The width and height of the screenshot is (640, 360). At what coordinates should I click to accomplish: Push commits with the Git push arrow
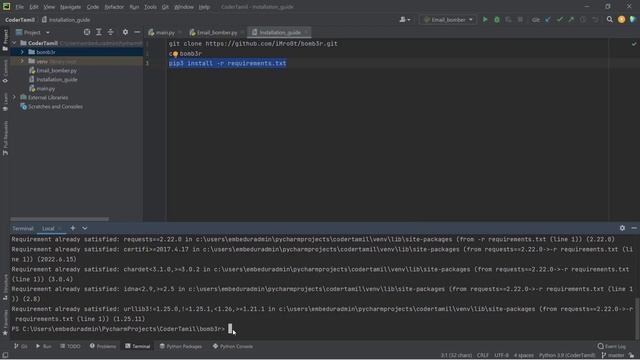(x=571, y=20)
